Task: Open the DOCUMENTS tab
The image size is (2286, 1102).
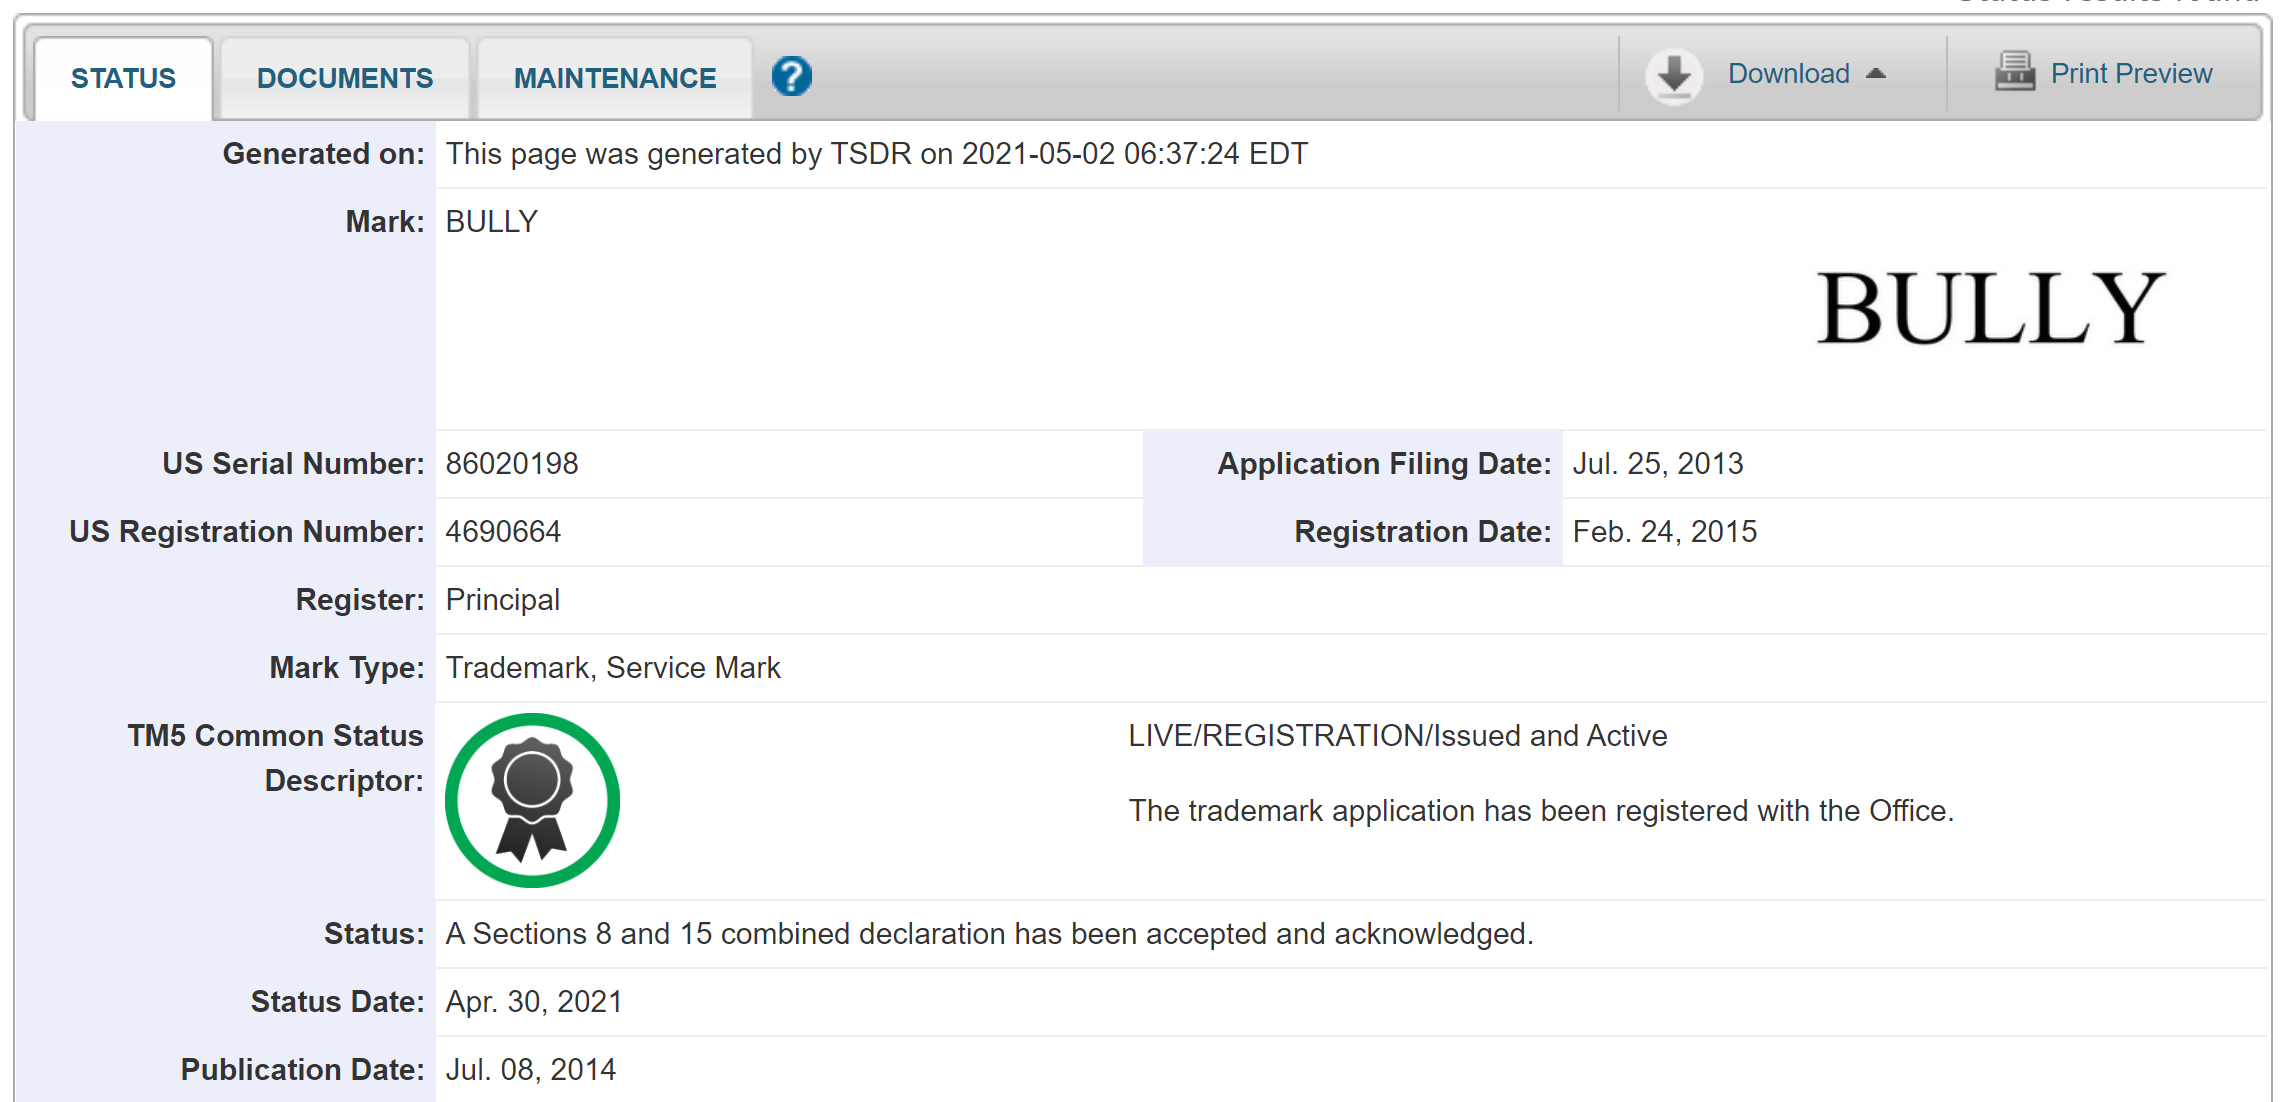Action: pos(345,78)
